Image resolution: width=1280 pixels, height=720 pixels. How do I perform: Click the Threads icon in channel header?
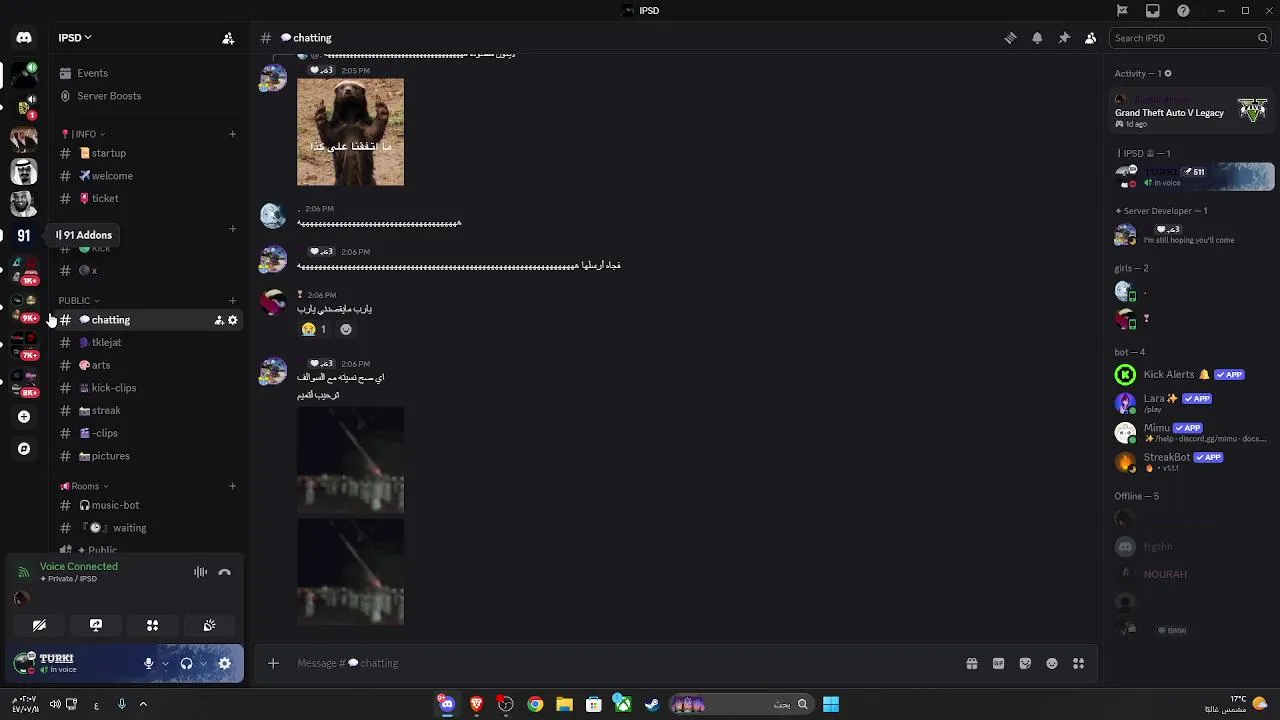[1010, 38]
